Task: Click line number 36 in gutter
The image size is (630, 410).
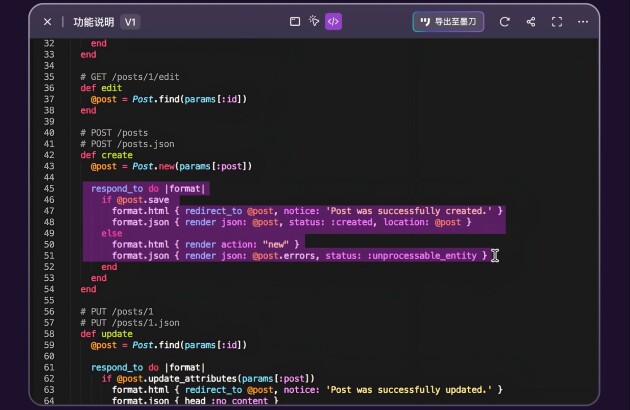Action: pyautogui.click(x=49, y=88)
